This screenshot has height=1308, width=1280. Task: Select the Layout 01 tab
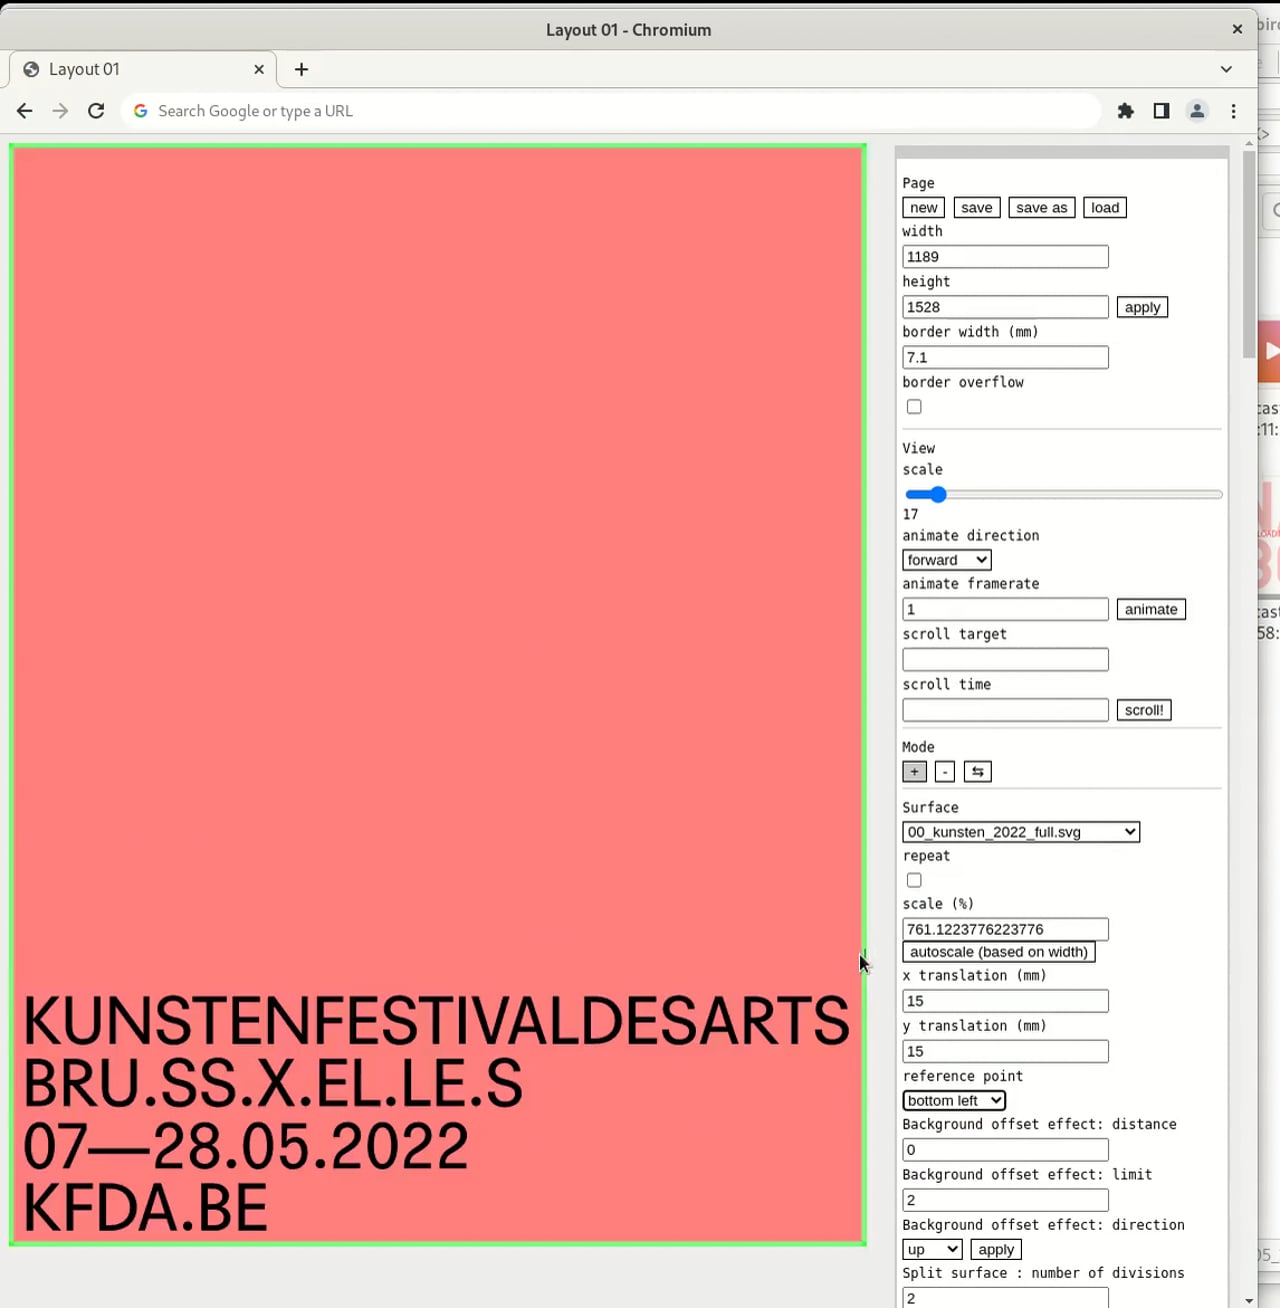143,69
